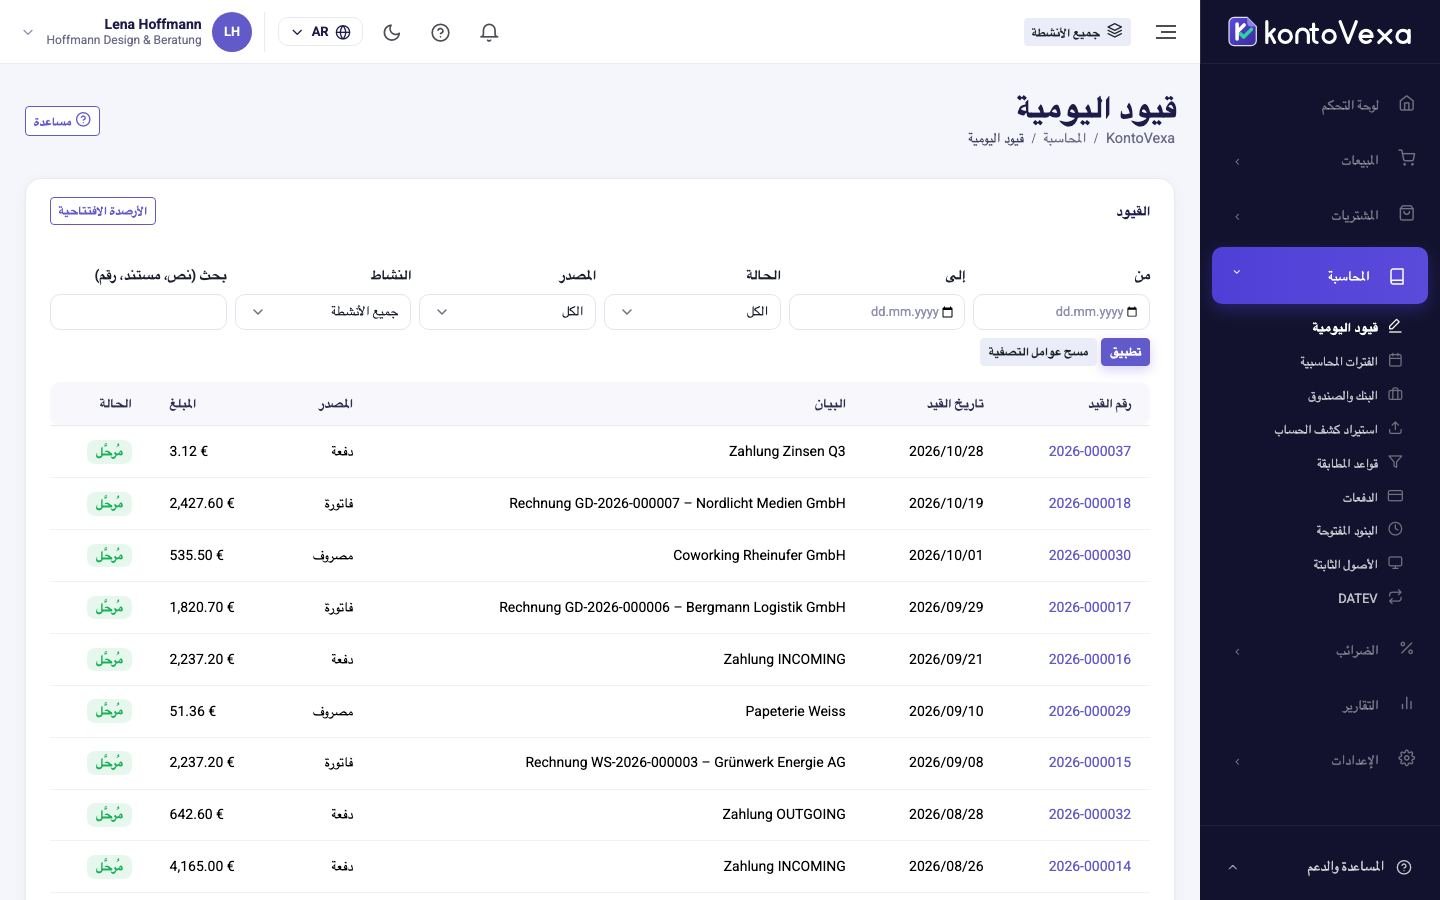The width and height of the screenshot is (1440, 900).
Task: Expand the Lena Hoffmann account menu chevron
Action: tap(28, 32)
